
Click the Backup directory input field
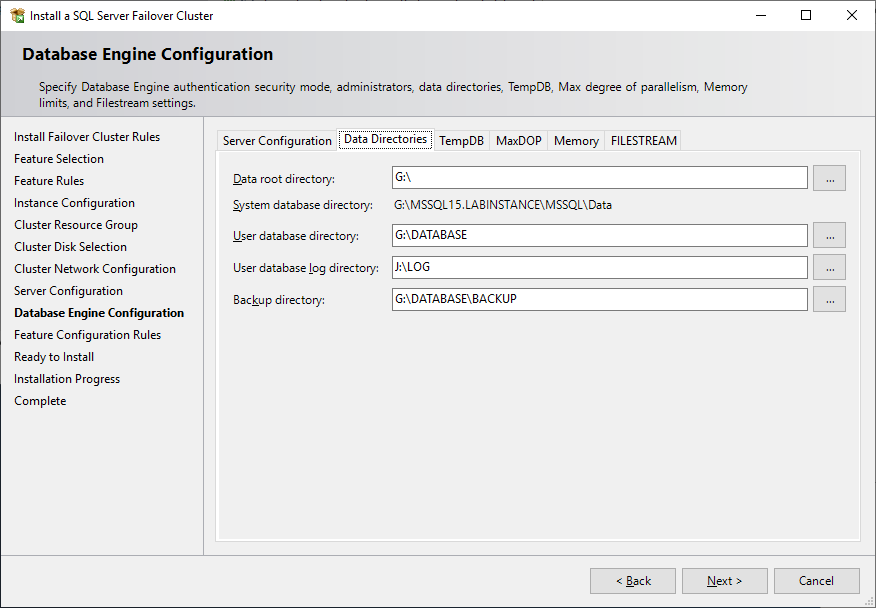pos(599,299)
